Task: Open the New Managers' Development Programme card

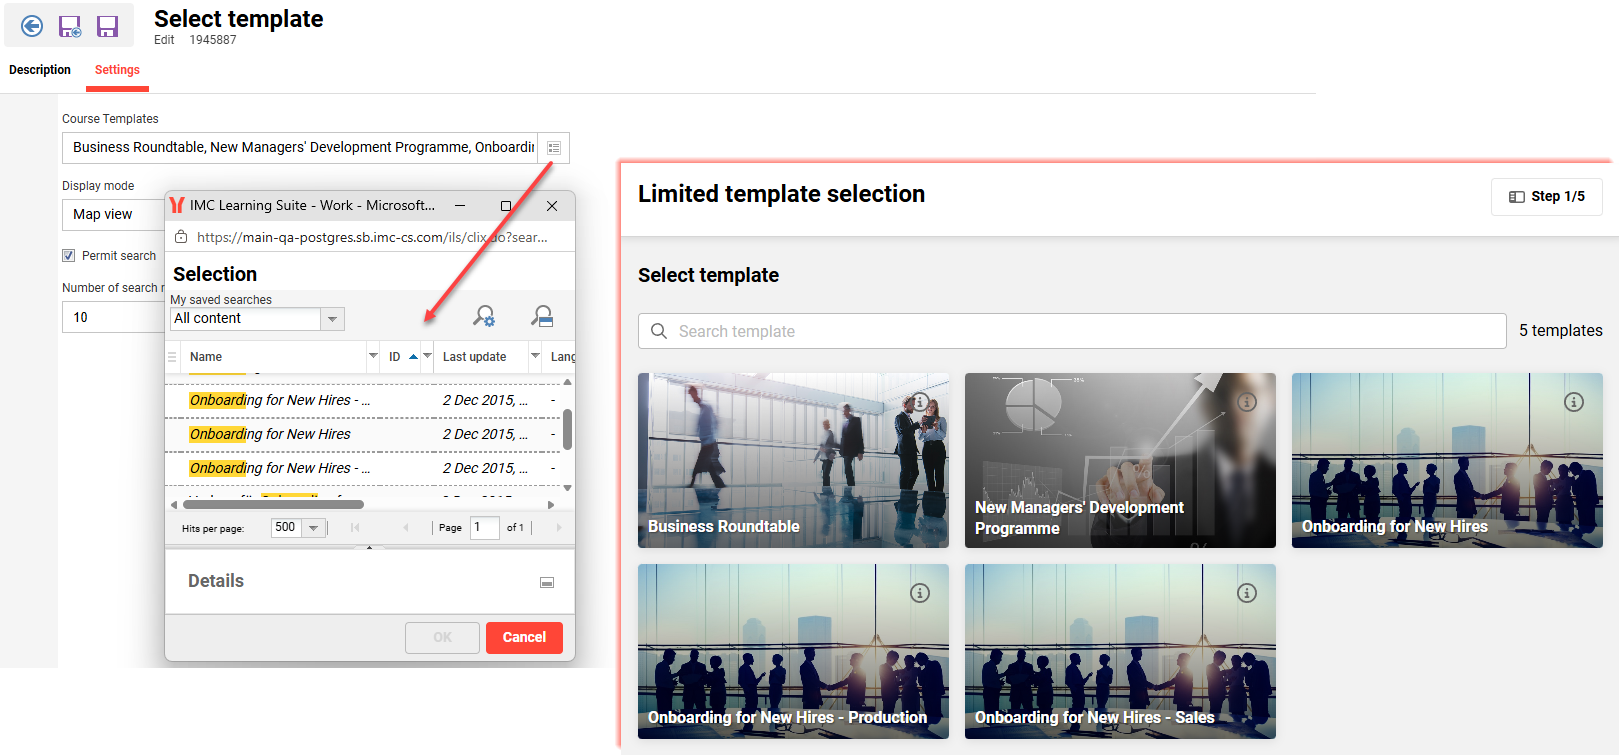Action: [1120, 460]
